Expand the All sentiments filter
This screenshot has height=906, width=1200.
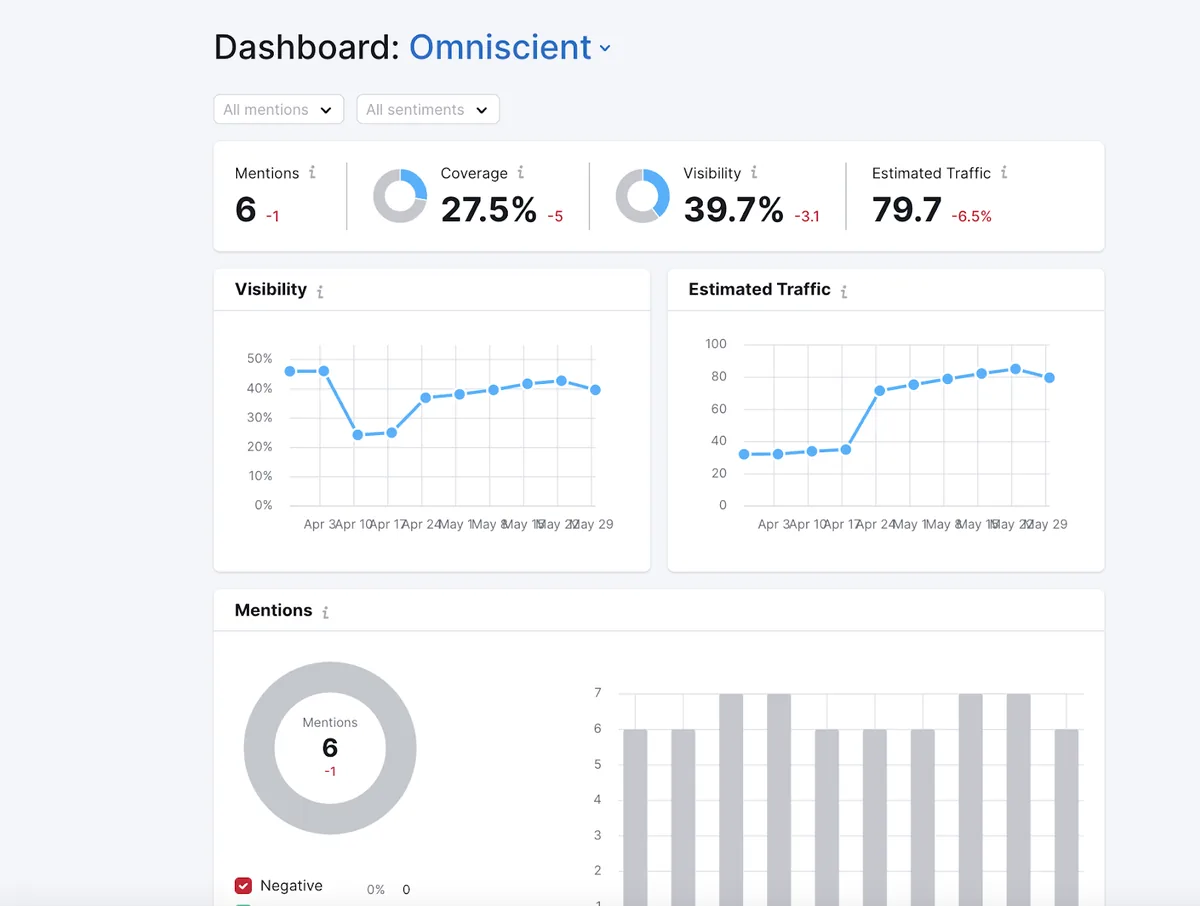428,109
